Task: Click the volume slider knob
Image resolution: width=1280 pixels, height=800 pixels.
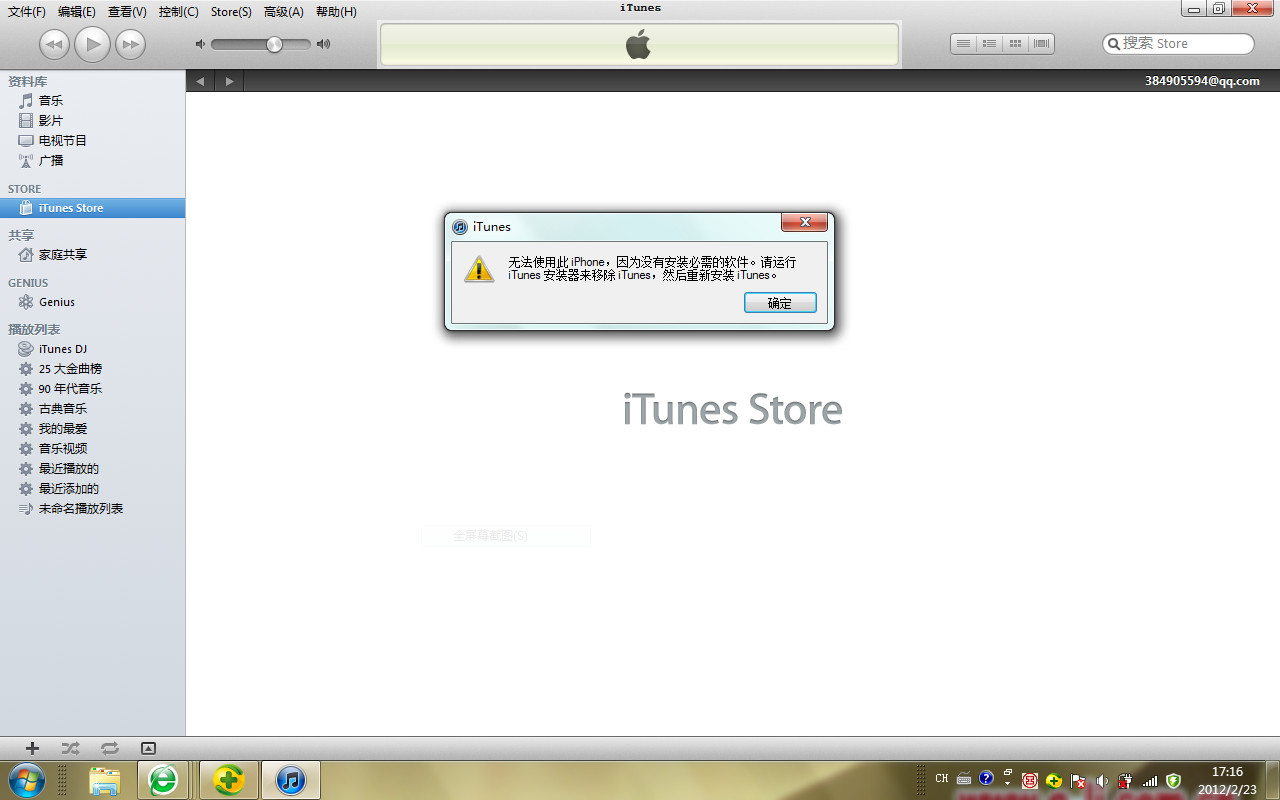Action: (x=274, y=44)
